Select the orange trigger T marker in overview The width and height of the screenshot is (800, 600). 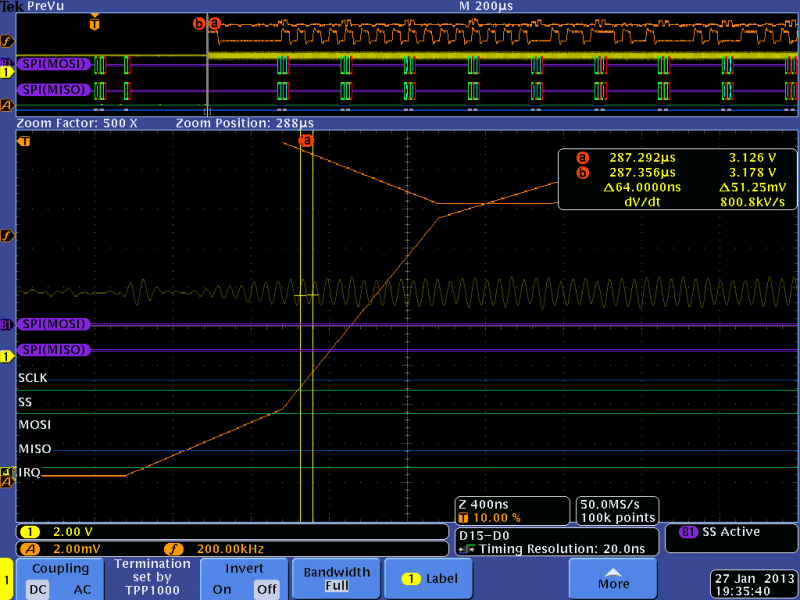point(94,23)
